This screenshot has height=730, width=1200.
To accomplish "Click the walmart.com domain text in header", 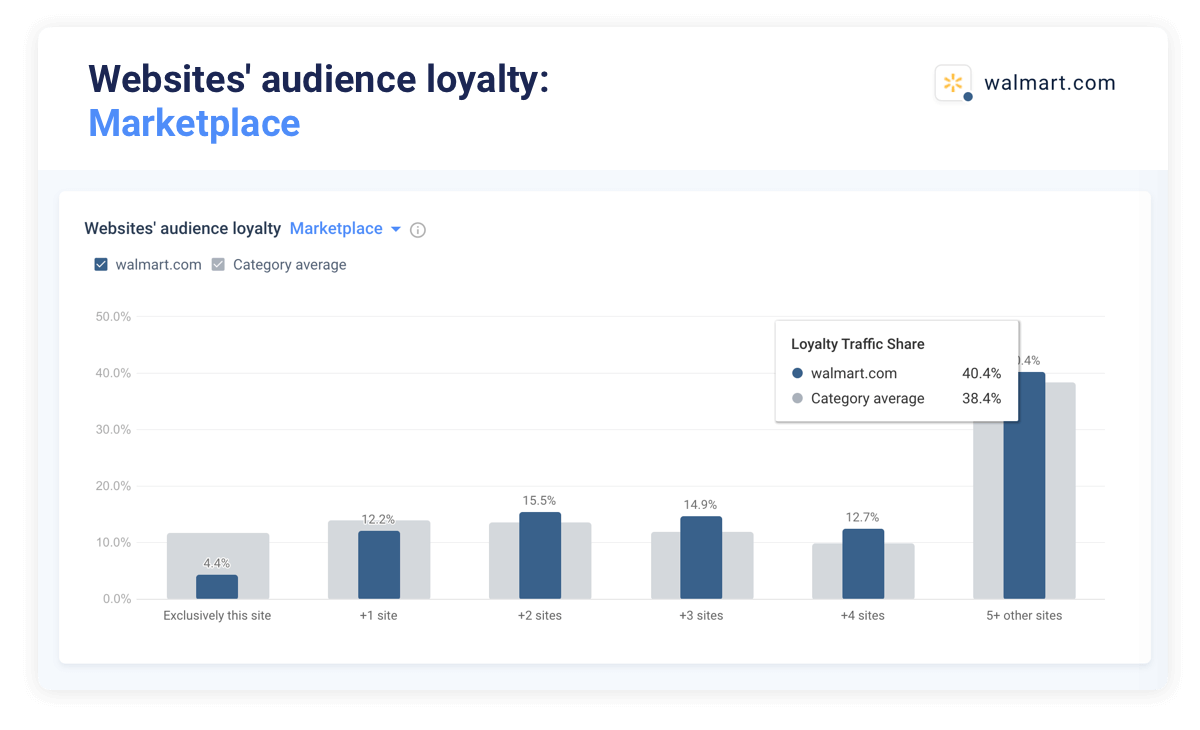I will pos(1049,83).
